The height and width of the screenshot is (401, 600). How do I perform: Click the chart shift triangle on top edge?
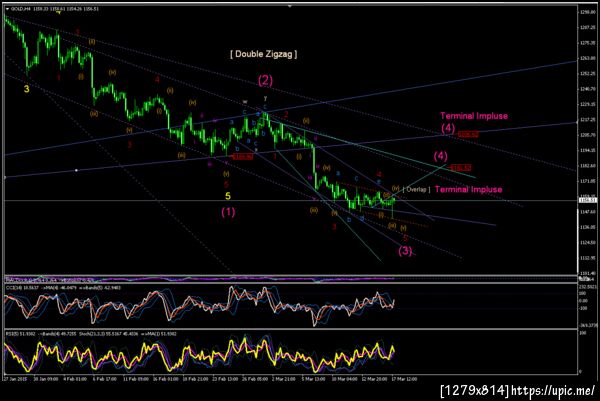[290, 6]
